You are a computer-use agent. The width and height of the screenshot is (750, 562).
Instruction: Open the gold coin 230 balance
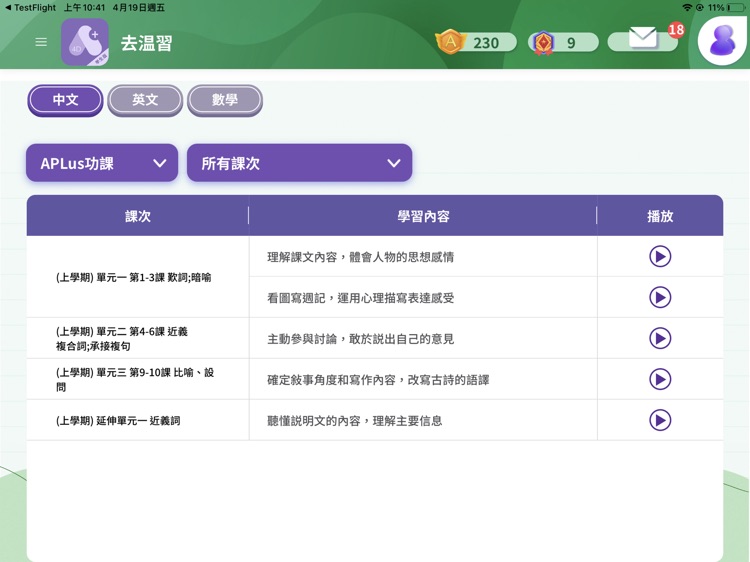[476, 42]
